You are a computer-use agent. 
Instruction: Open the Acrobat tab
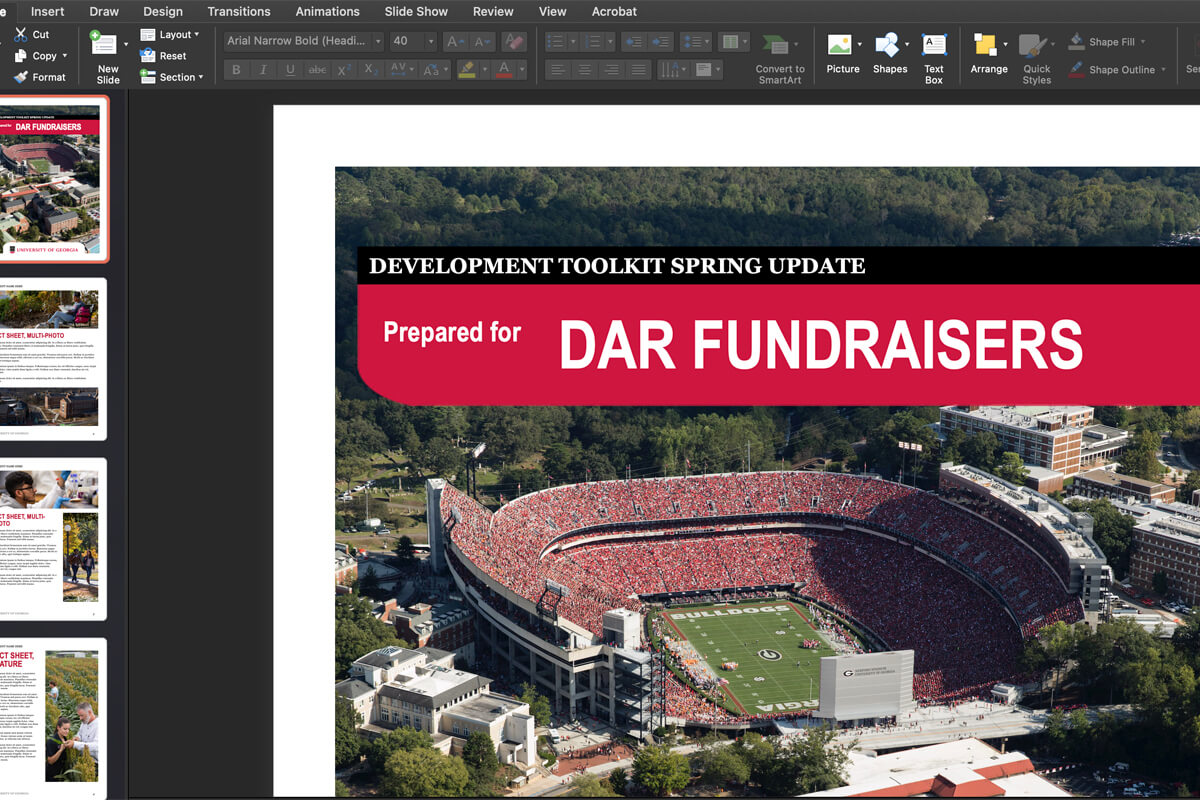(614, 11)
